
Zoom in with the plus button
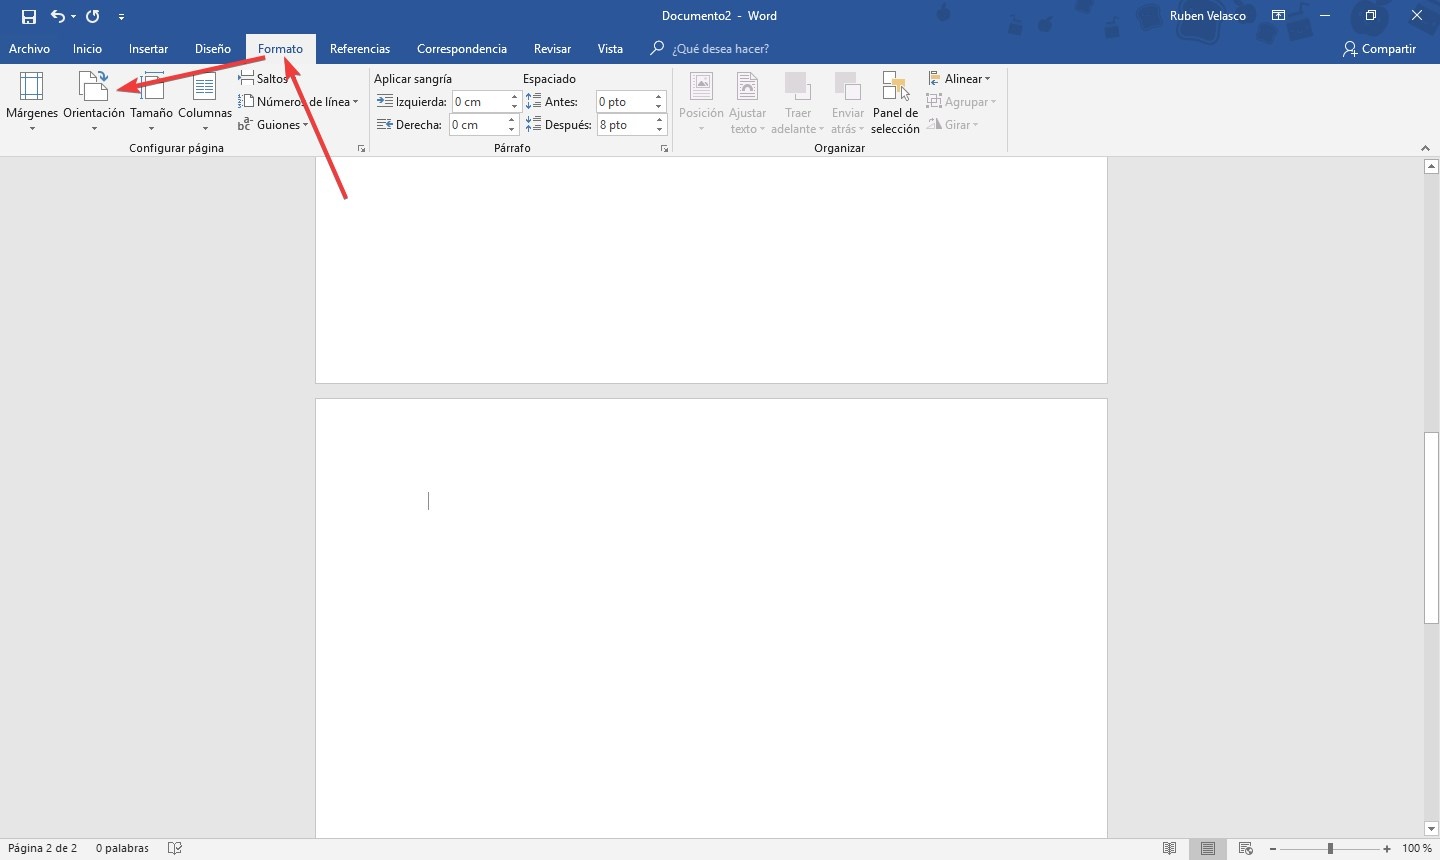[x=1387, y=848]
